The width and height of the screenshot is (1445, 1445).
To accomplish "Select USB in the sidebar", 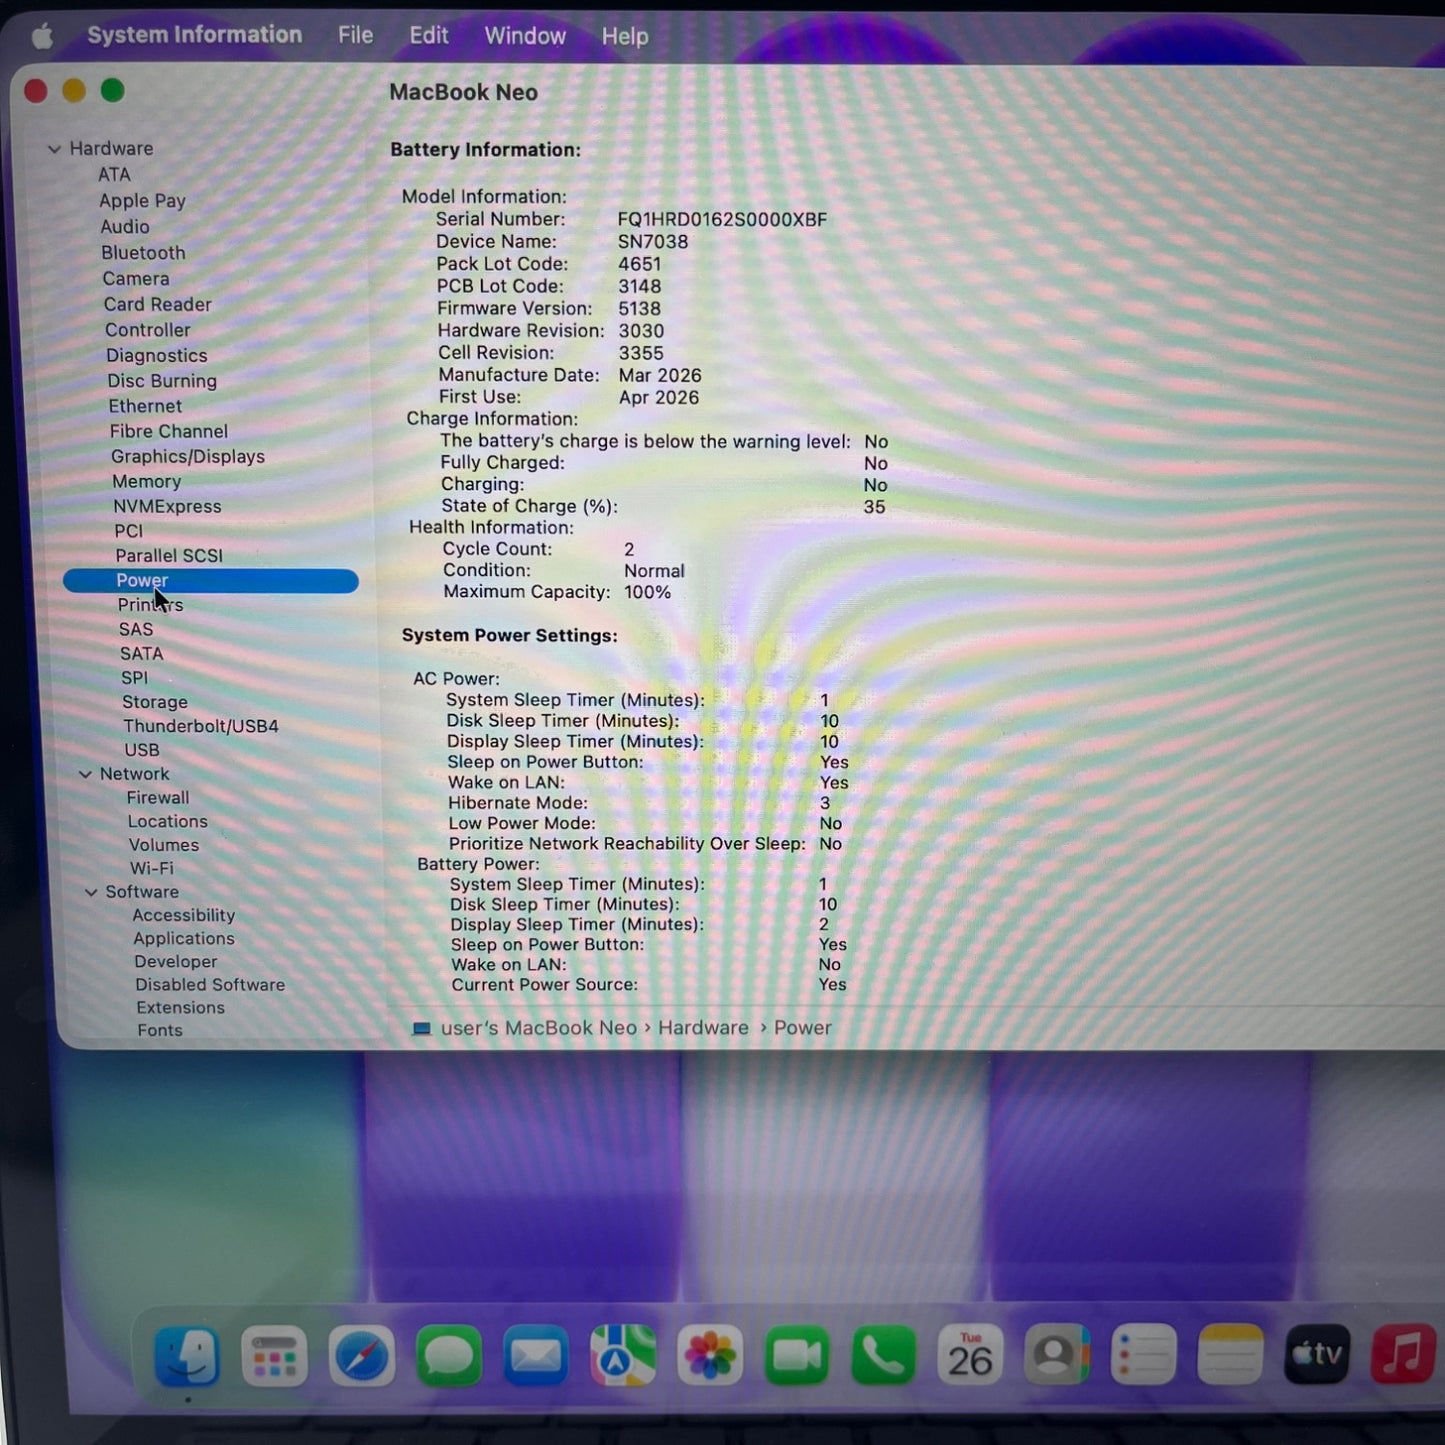I will [142, 751].
